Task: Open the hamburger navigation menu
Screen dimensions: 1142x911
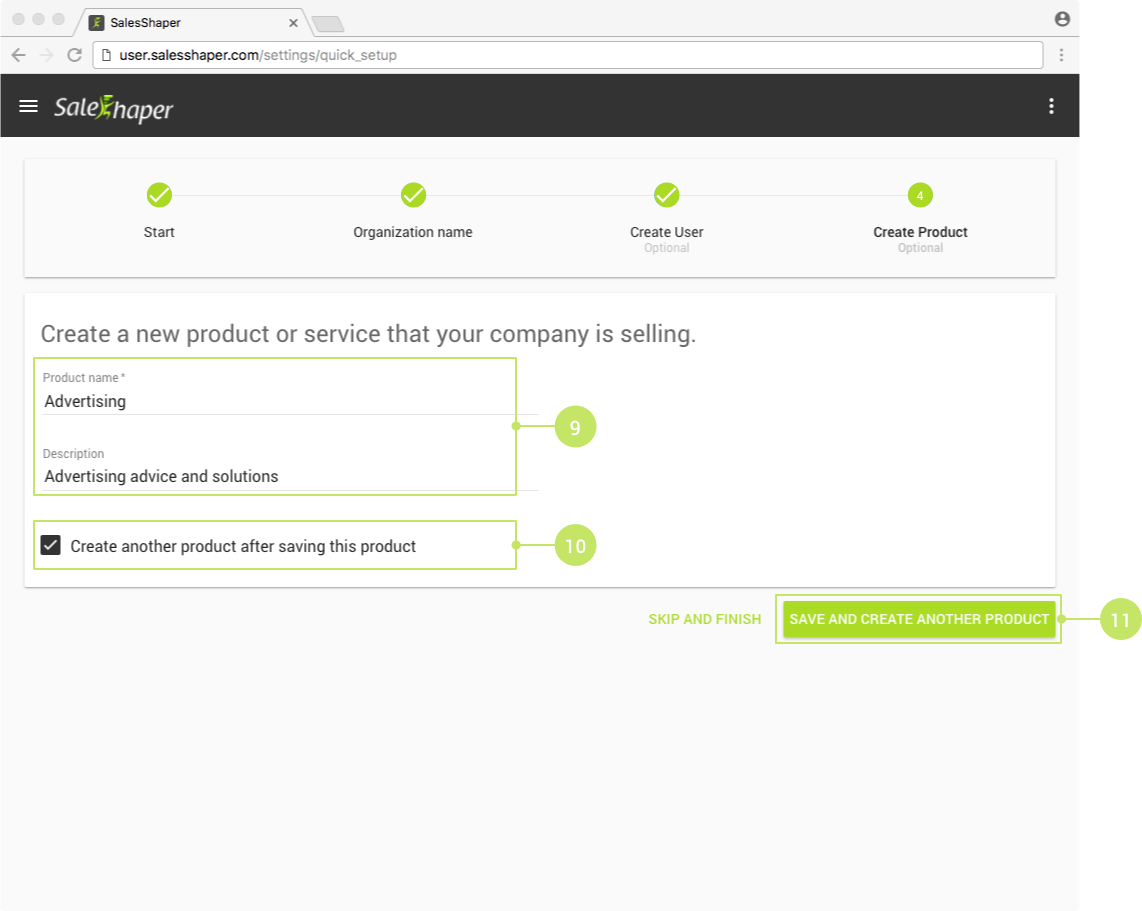Action: click(x=28, y=106)
